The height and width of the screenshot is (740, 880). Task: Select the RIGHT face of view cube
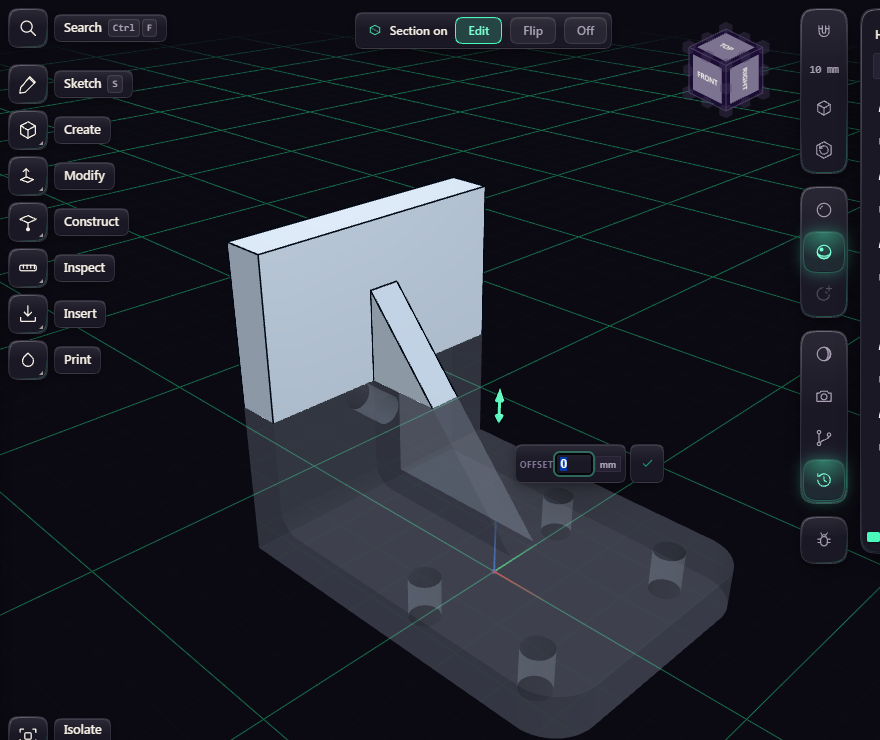pos(744,78)
